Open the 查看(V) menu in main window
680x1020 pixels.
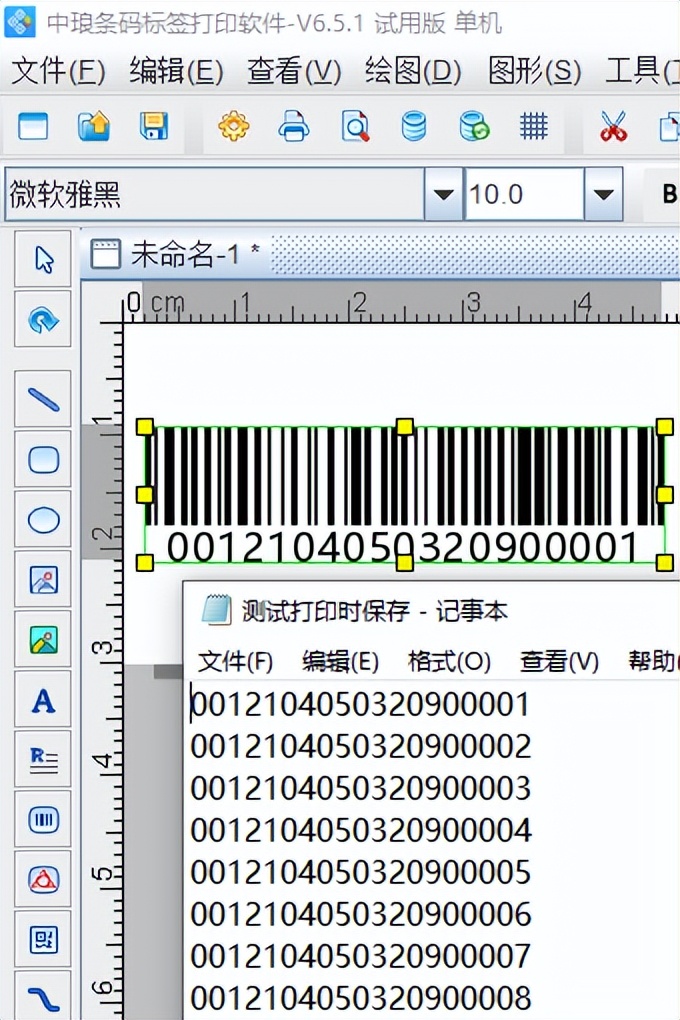point(294,71)
